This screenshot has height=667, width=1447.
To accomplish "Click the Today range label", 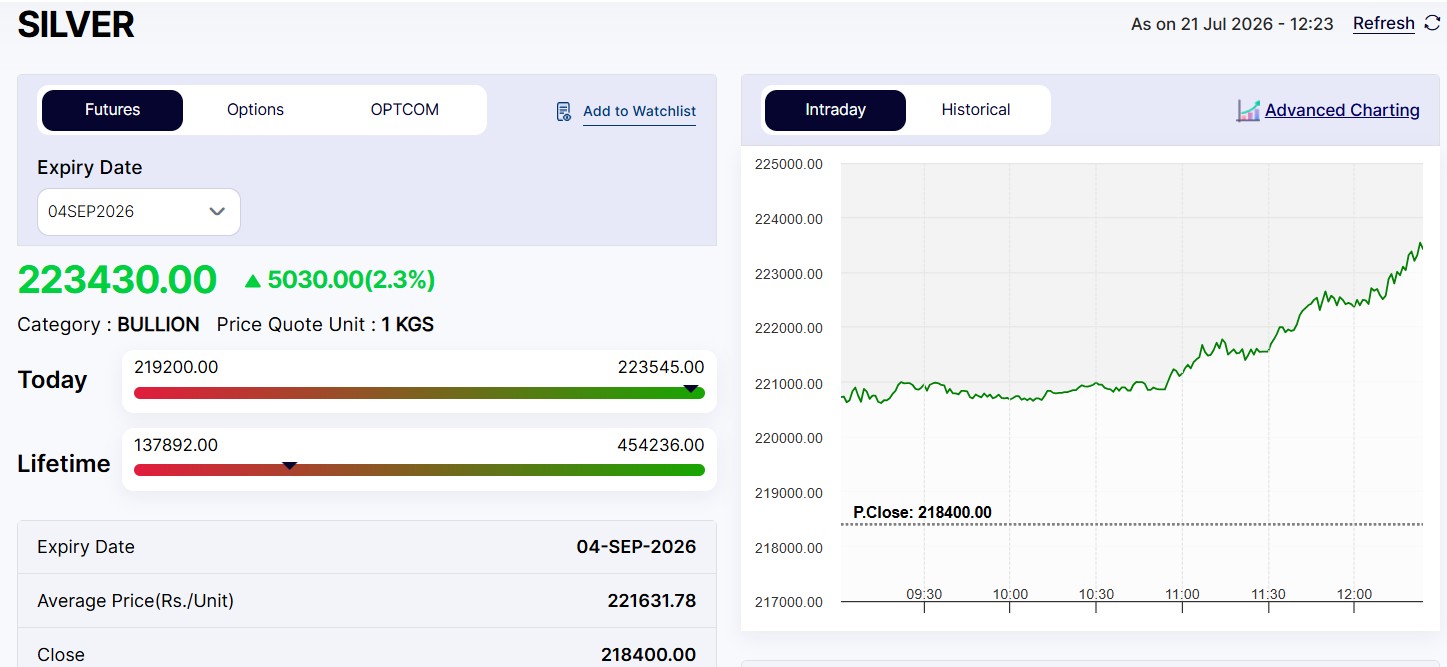I will [x=52, y=380].
